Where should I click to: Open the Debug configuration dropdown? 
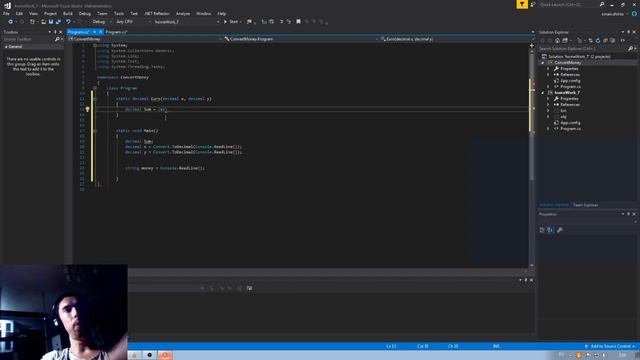pos(101,22)
